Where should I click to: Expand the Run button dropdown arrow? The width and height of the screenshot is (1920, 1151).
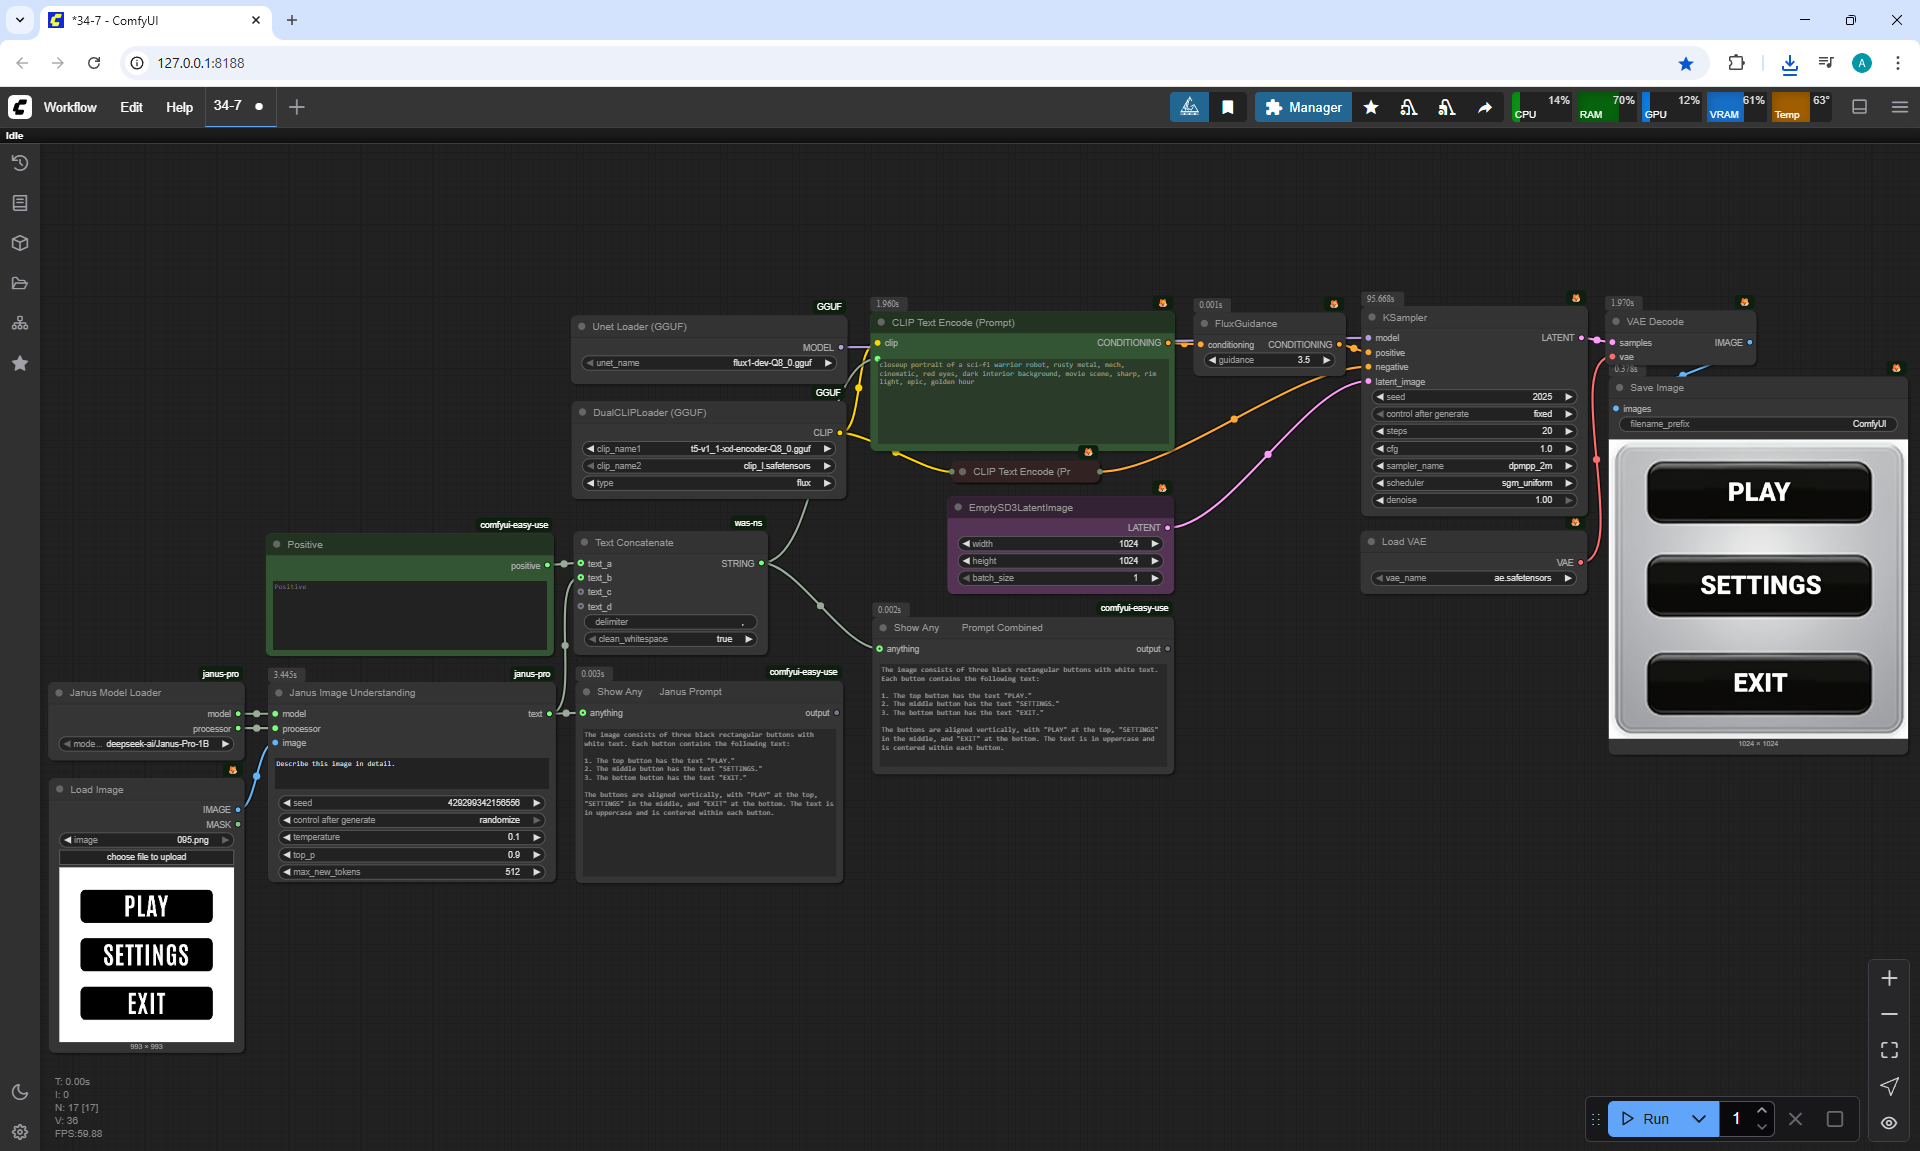pyautogui.click(x=1699, y=1119)
